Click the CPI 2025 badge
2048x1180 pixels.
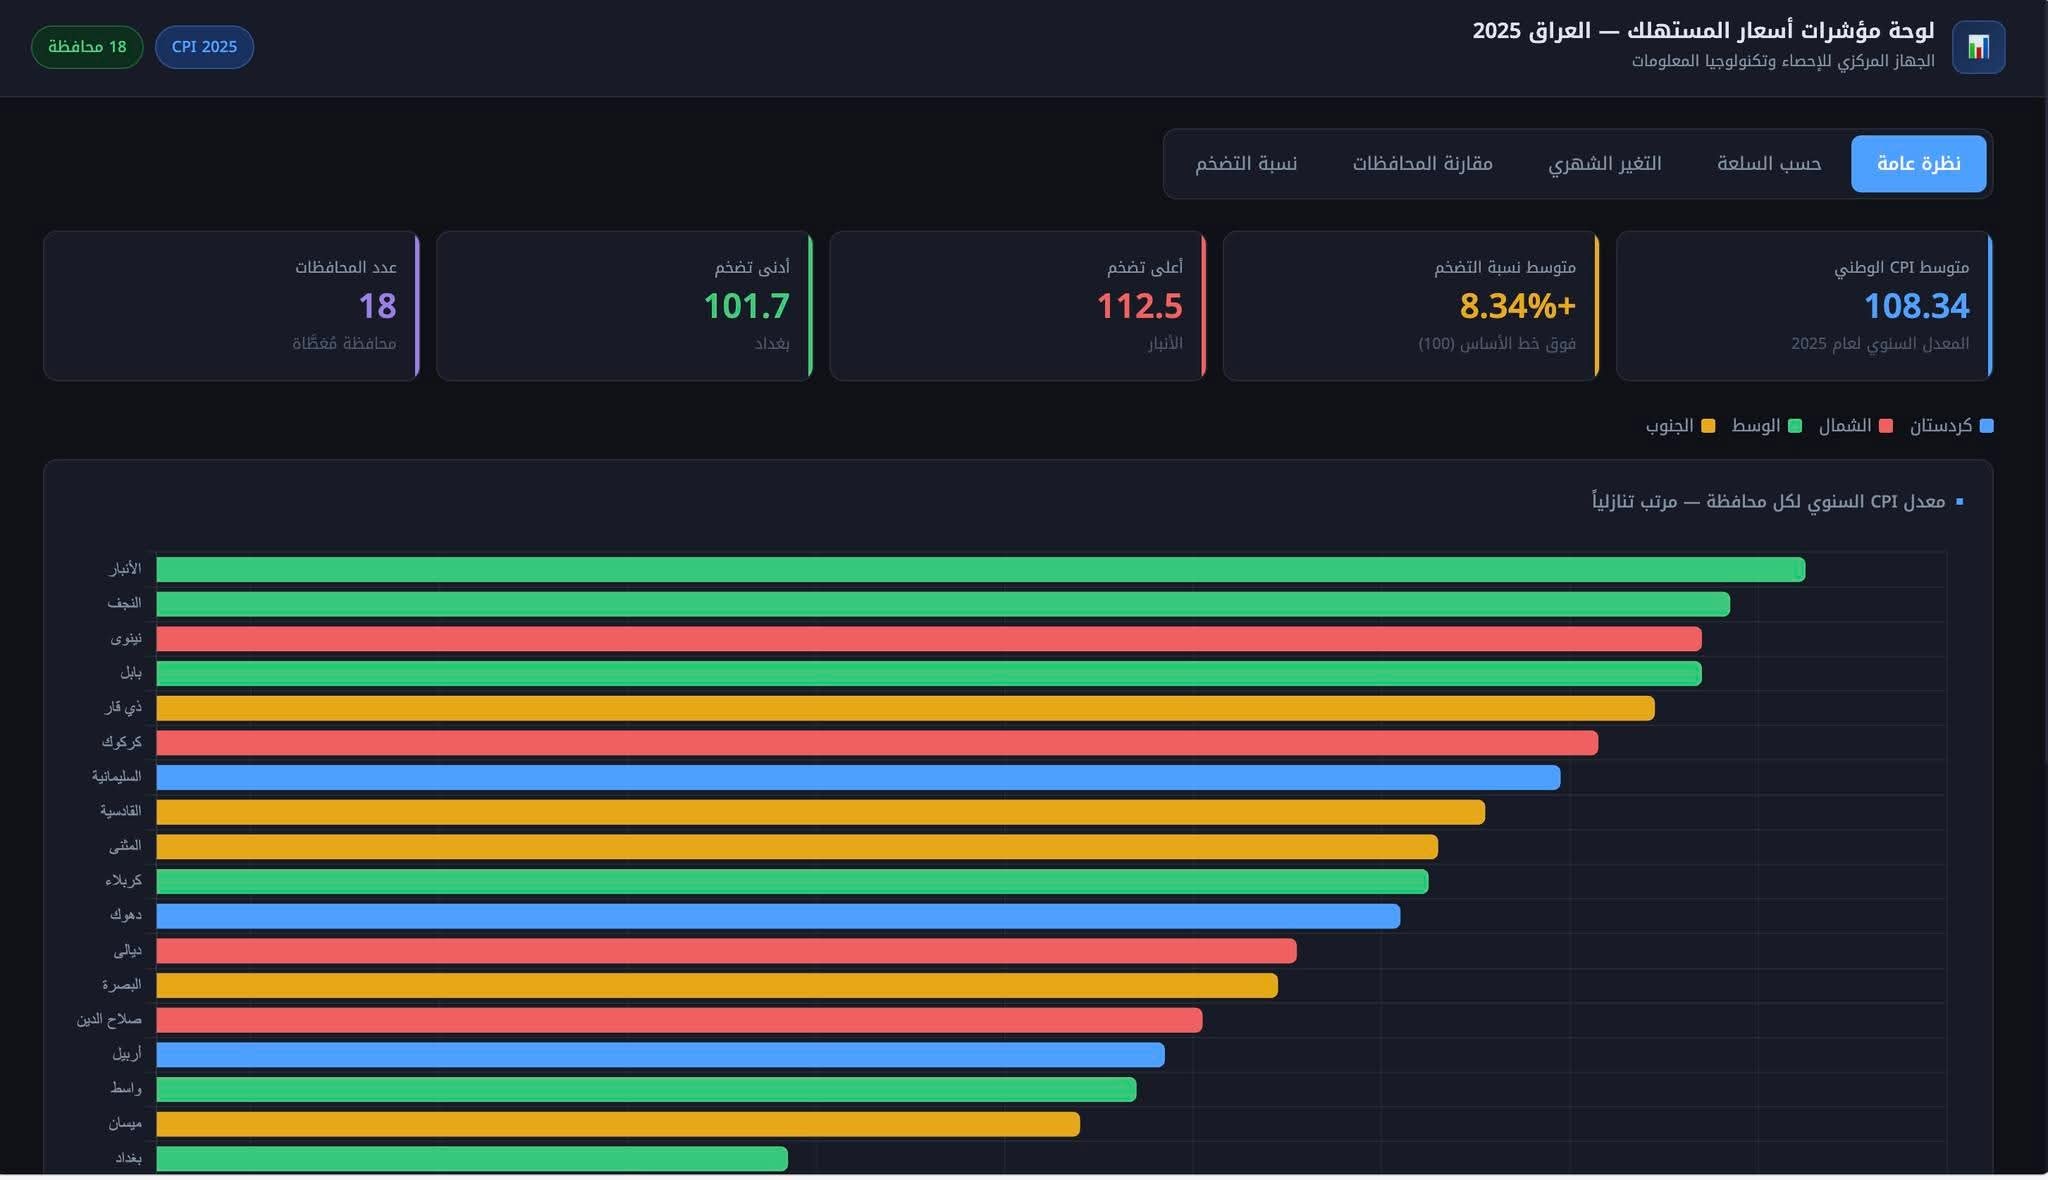click(x=204, y=47)
